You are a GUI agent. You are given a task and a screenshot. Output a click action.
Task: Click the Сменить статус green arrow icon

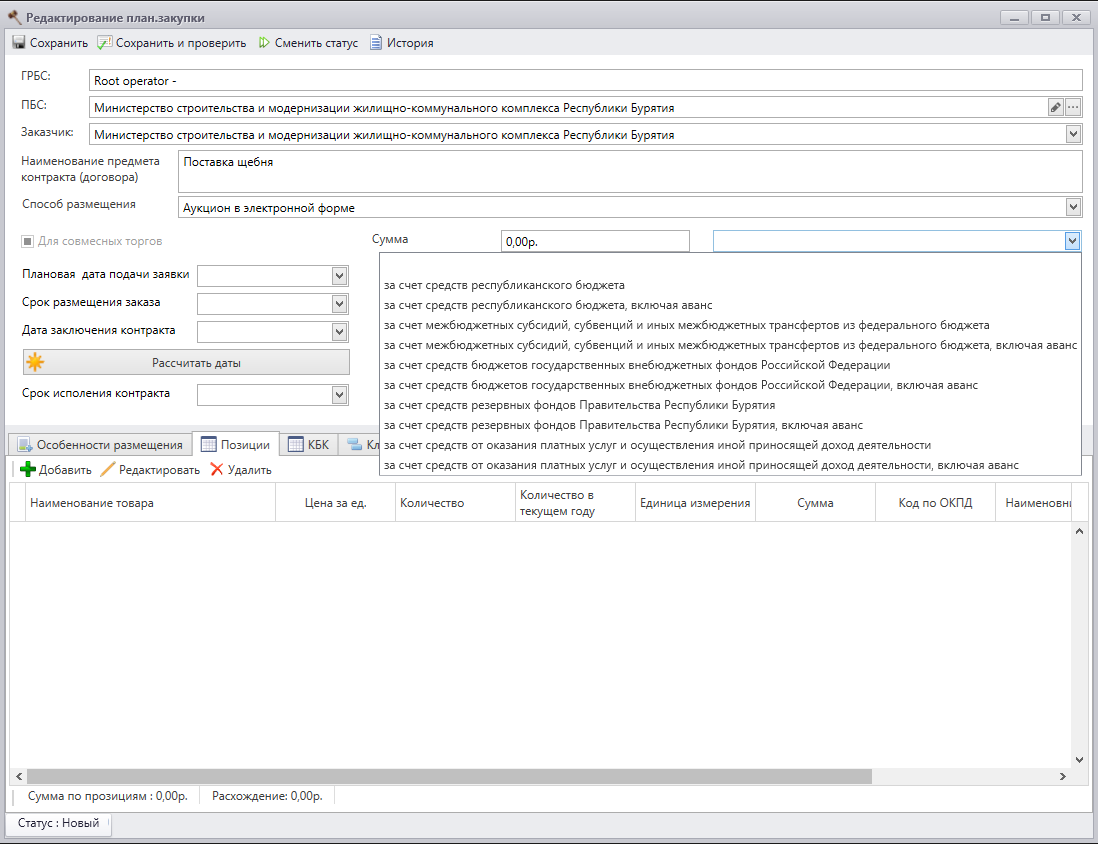pyautogui.click(x=264, y=43)
